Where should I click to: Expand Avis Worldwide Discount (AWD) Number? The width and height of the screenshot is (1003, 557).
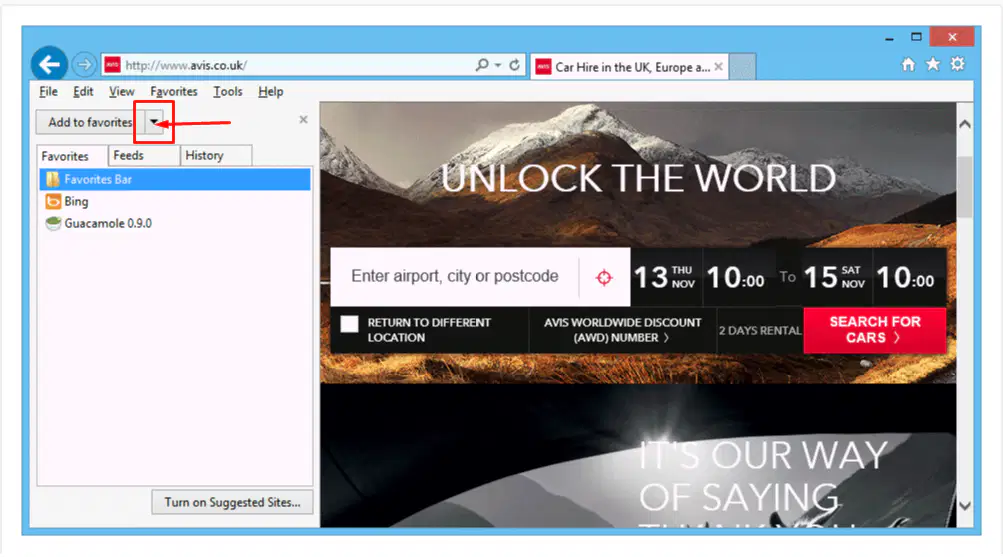[622, 330]
